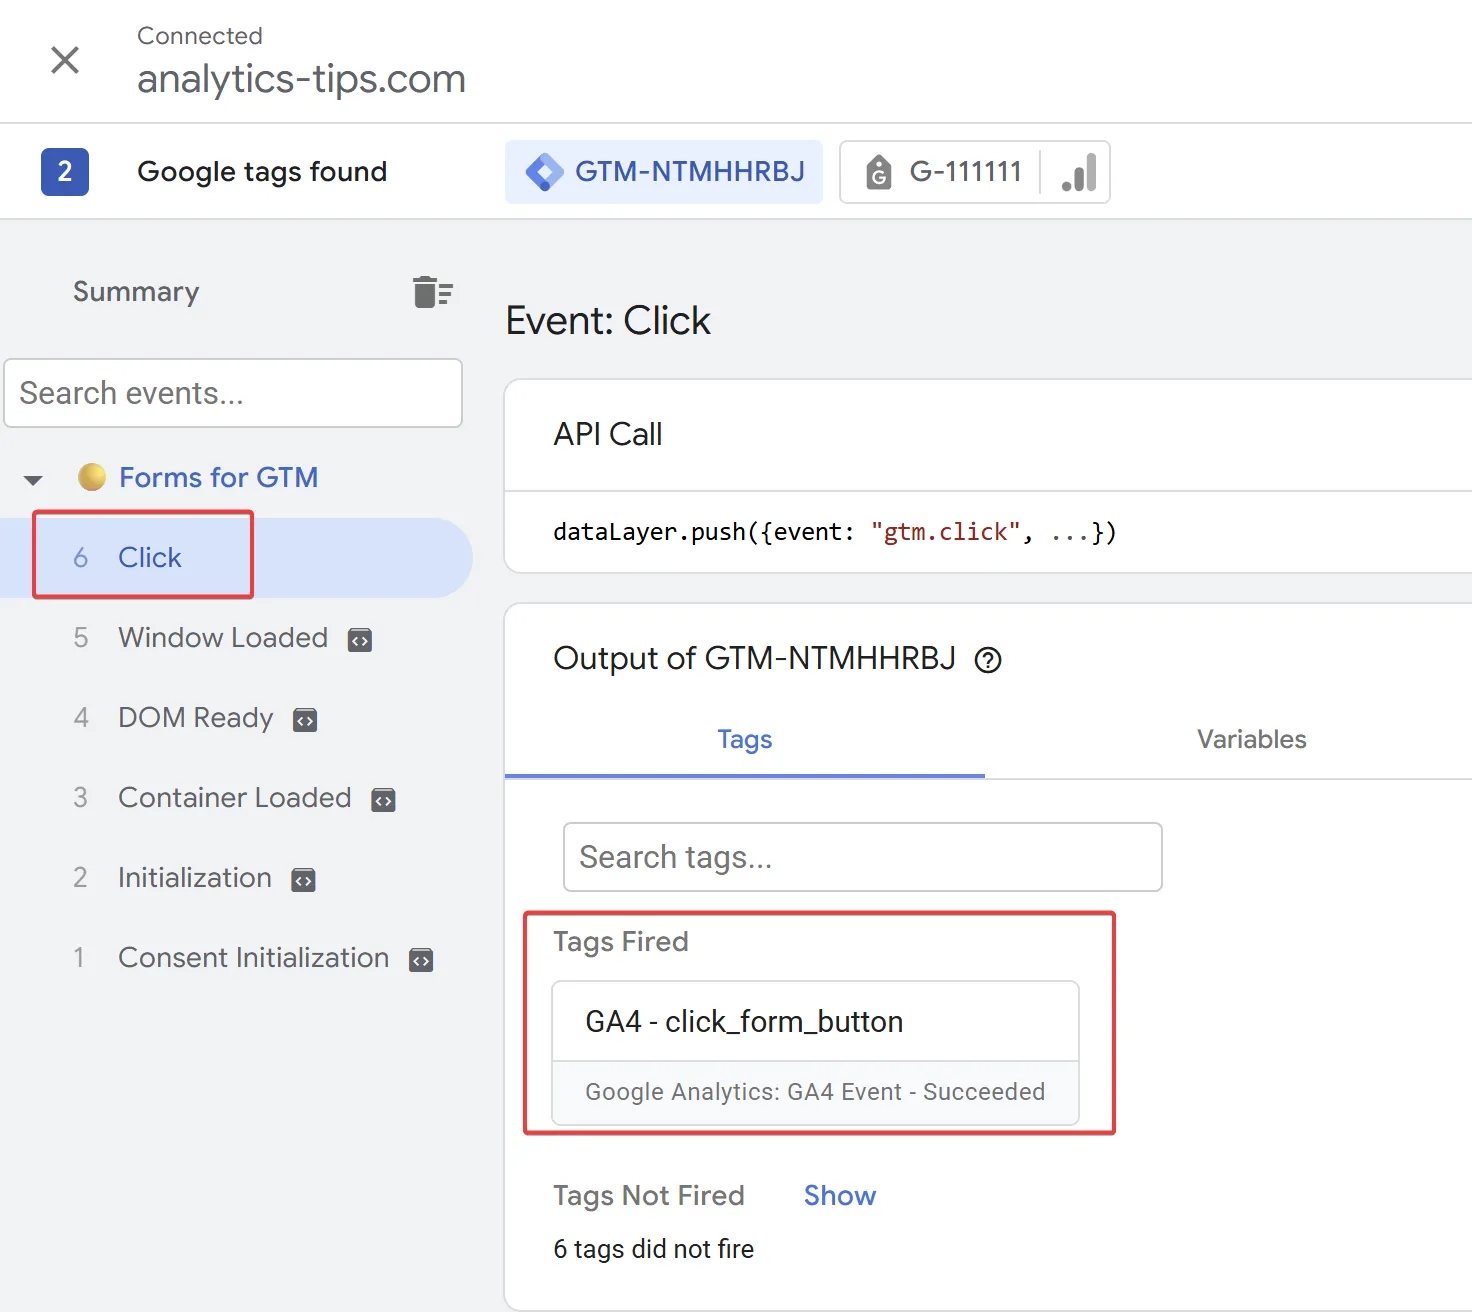This screenshot has width=1472, height=1312.
Task: Select event 6 Click
Action: (236, 558)
